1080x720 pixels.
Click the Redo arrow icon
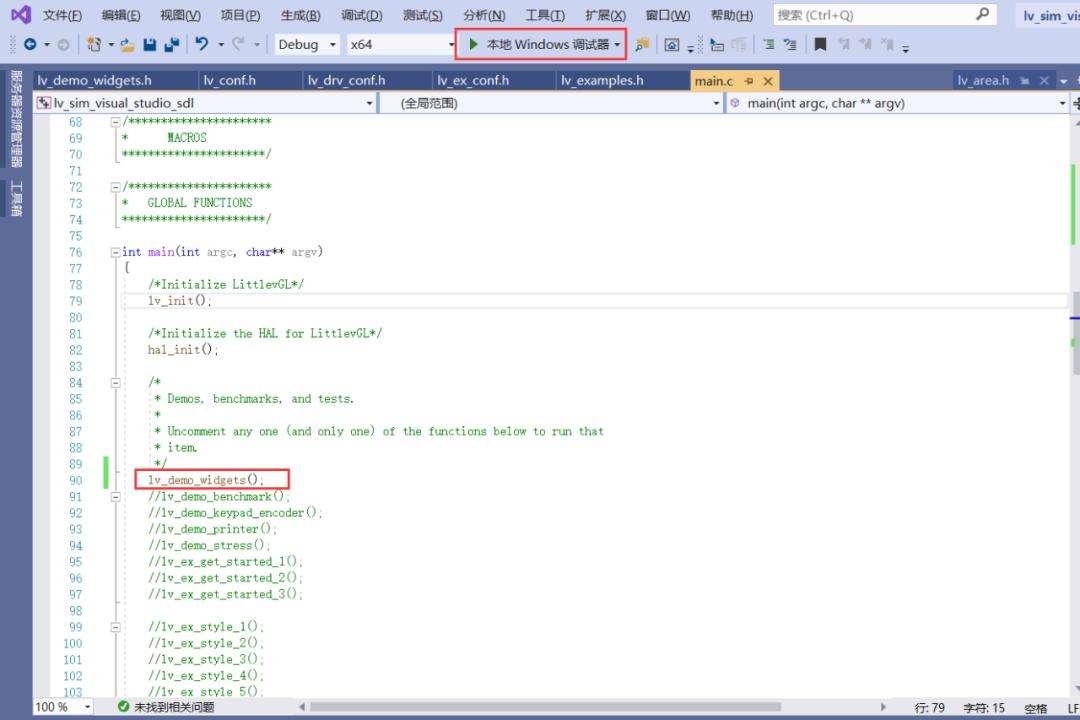(238, 44)
